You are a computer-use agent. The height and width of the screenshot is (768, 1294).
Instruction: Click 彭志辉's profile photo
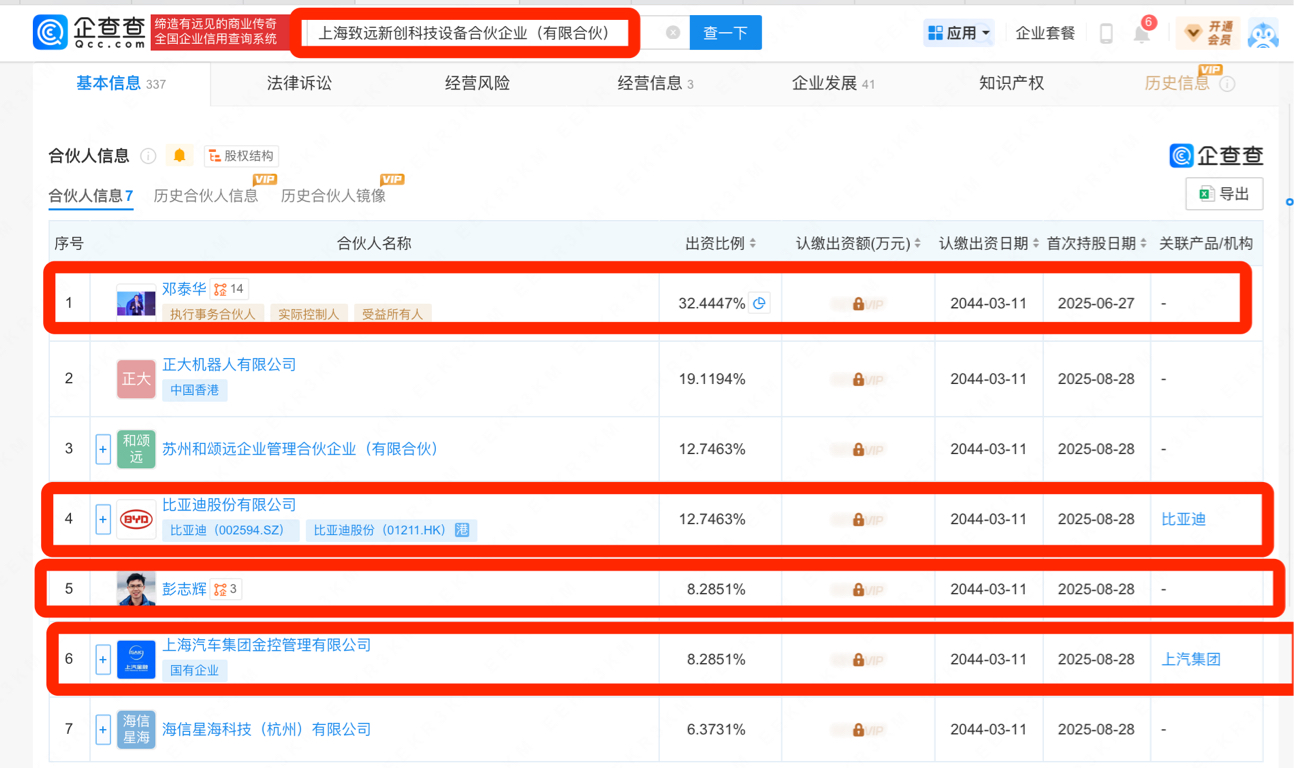[136, 589]
